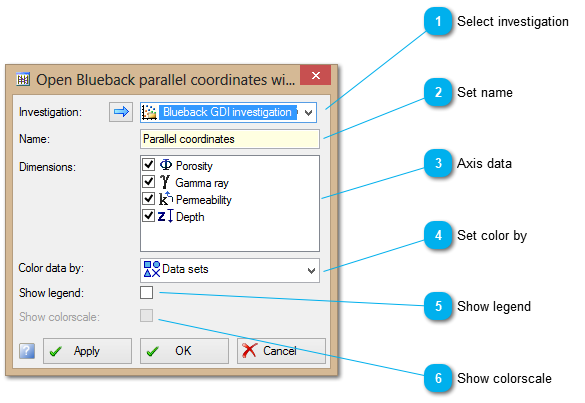Open the Investigation dropdown arrow

click(x=308, y=113)
